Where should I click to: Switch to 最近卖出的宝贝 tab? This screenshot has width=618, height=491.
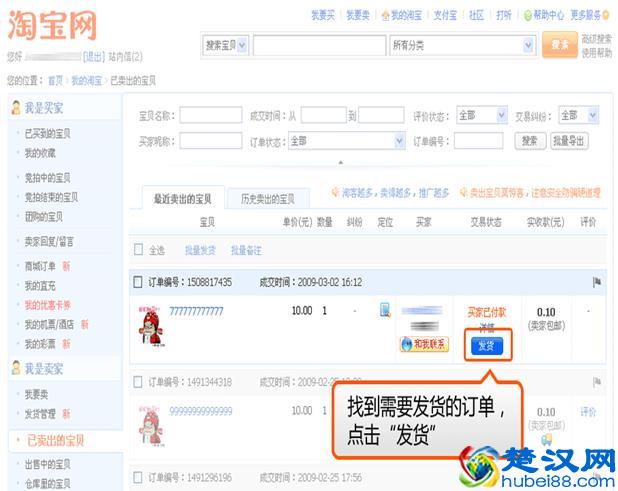182,199
